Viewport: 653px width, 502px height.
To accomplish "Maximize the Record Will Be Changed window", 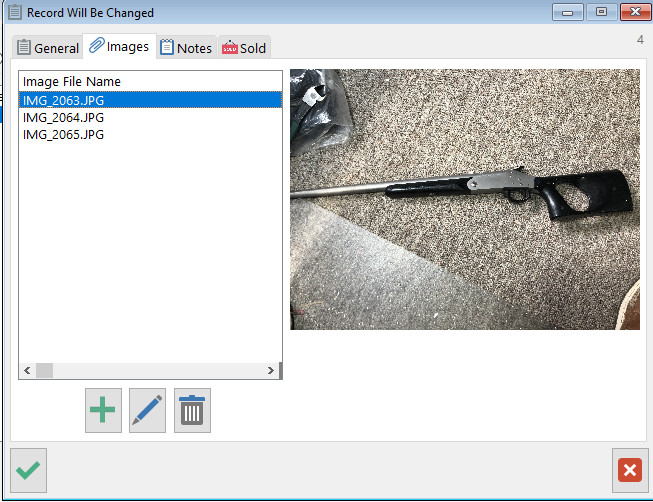I will (x=601, y=12).
